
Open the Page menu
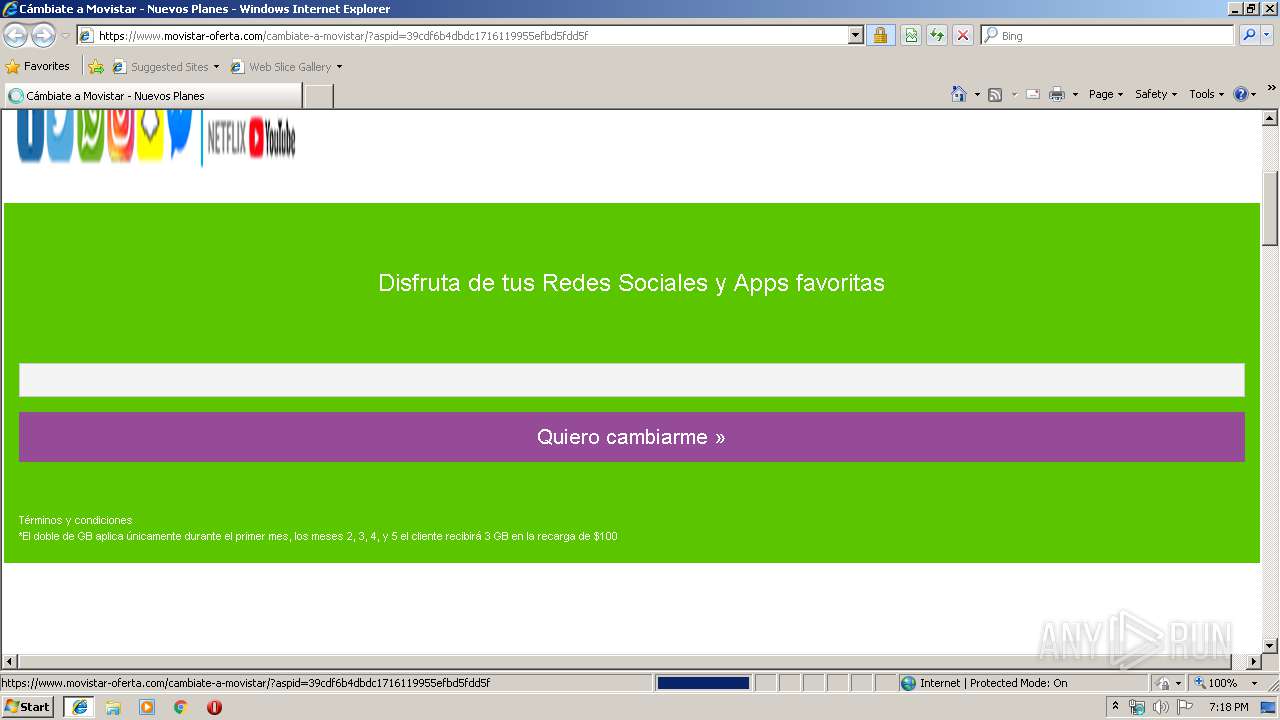point(1106,94)
